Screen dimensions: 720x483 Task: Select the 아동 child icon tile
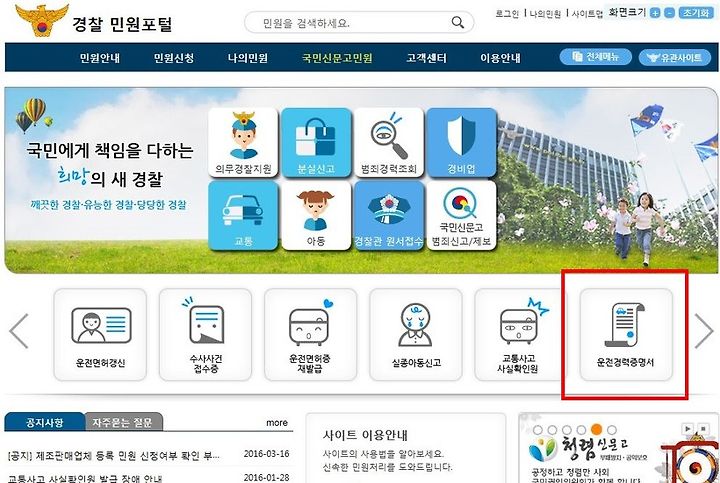tap(316, 215)
